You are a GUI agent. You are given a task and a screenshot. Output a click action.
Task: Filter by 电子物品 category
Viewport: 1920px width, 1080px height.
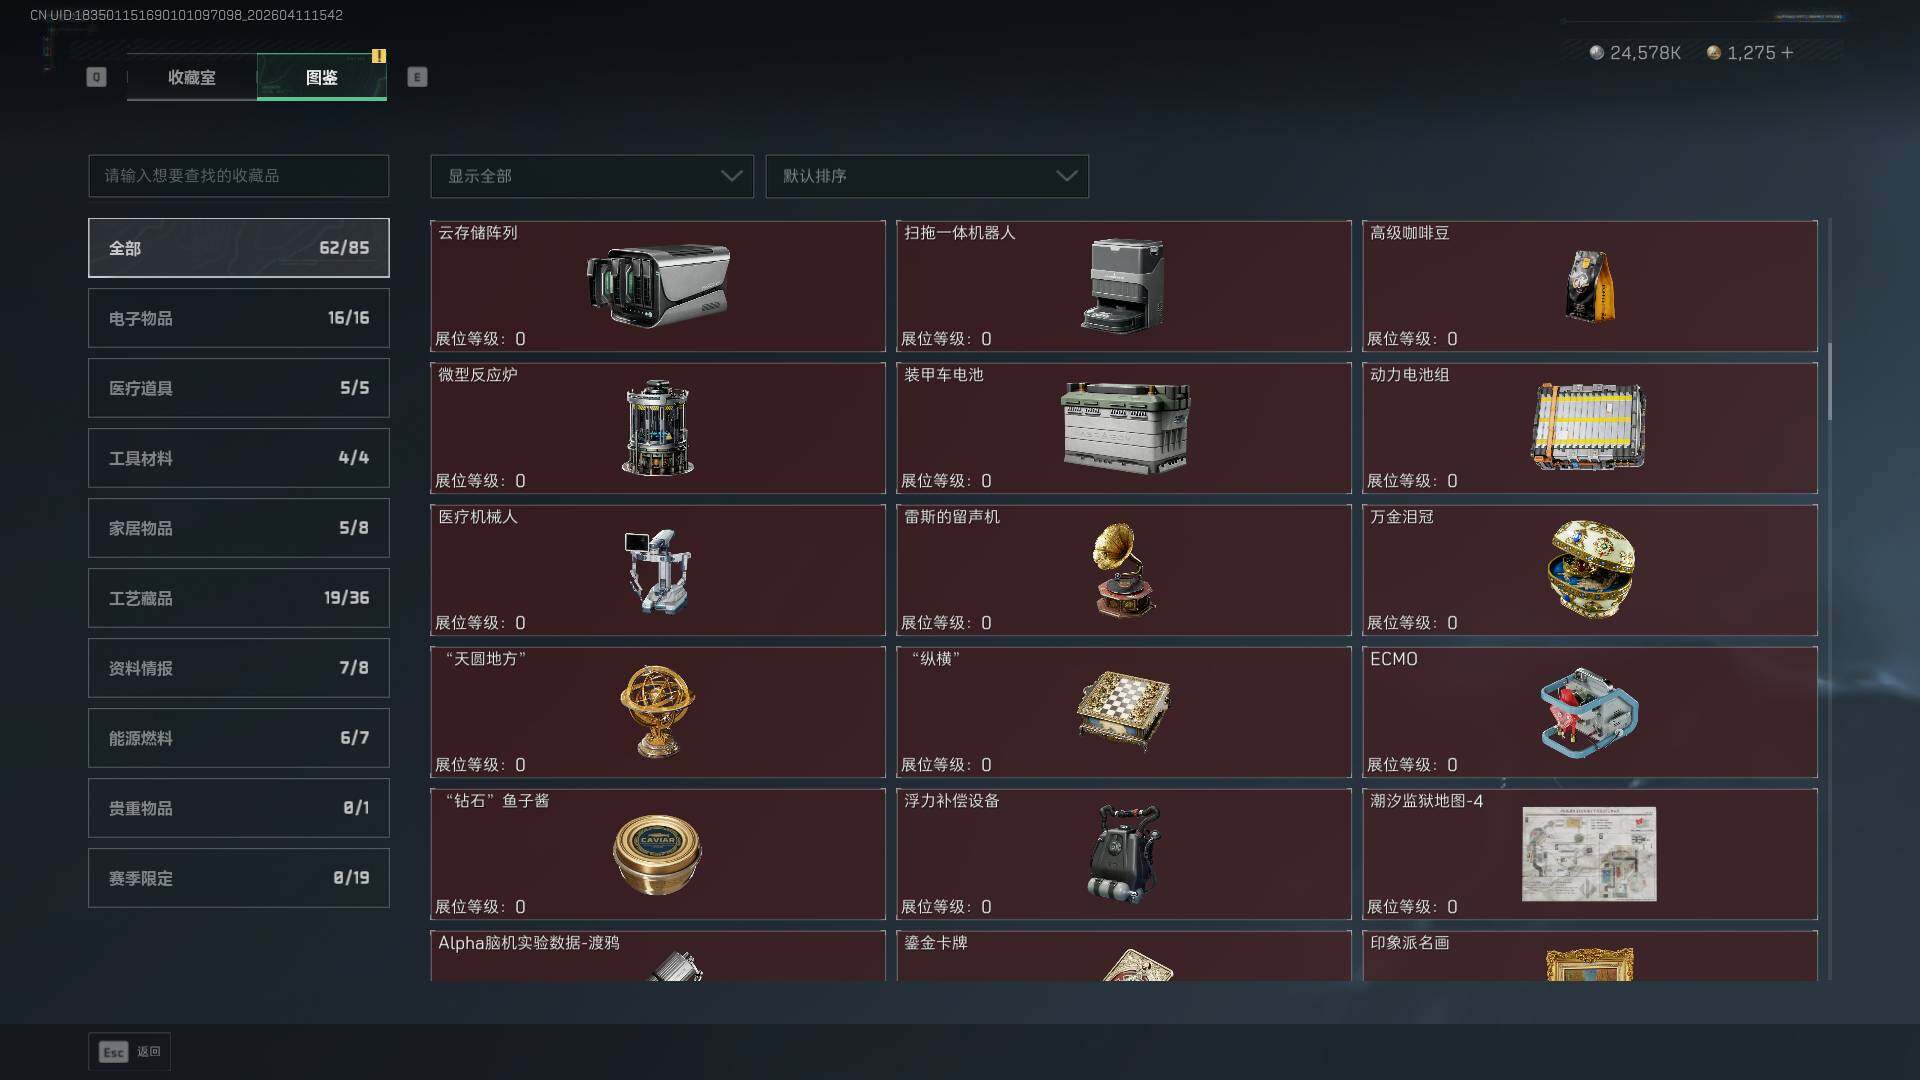[x=239, y=318]
